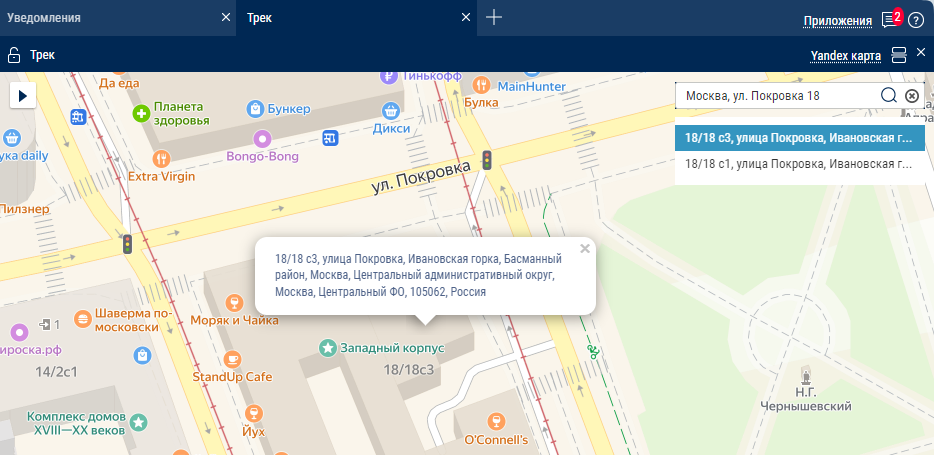This screenshot has width=934, height=455.
Task: Click the Тинькофф bank icon
Action: click(388, 76)
